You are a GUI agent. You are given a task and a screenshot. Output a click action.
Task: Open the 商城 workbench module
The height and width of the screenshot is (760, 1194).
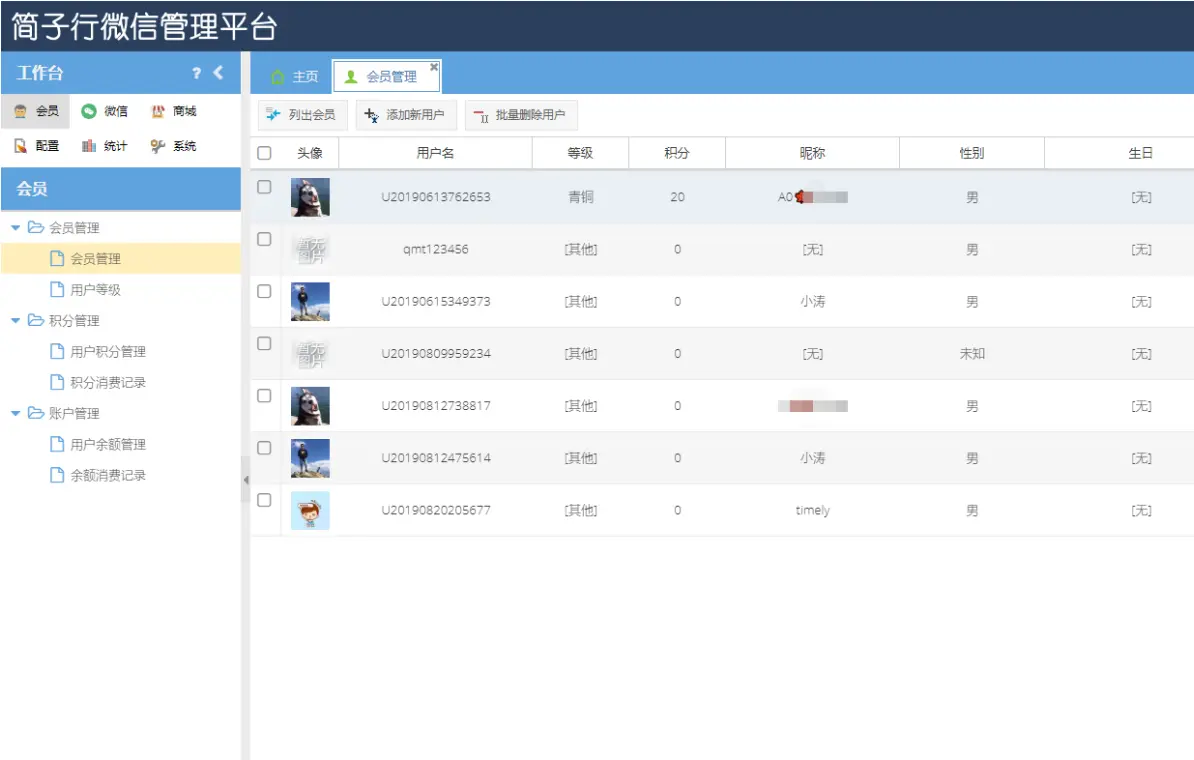coord(174,111)
